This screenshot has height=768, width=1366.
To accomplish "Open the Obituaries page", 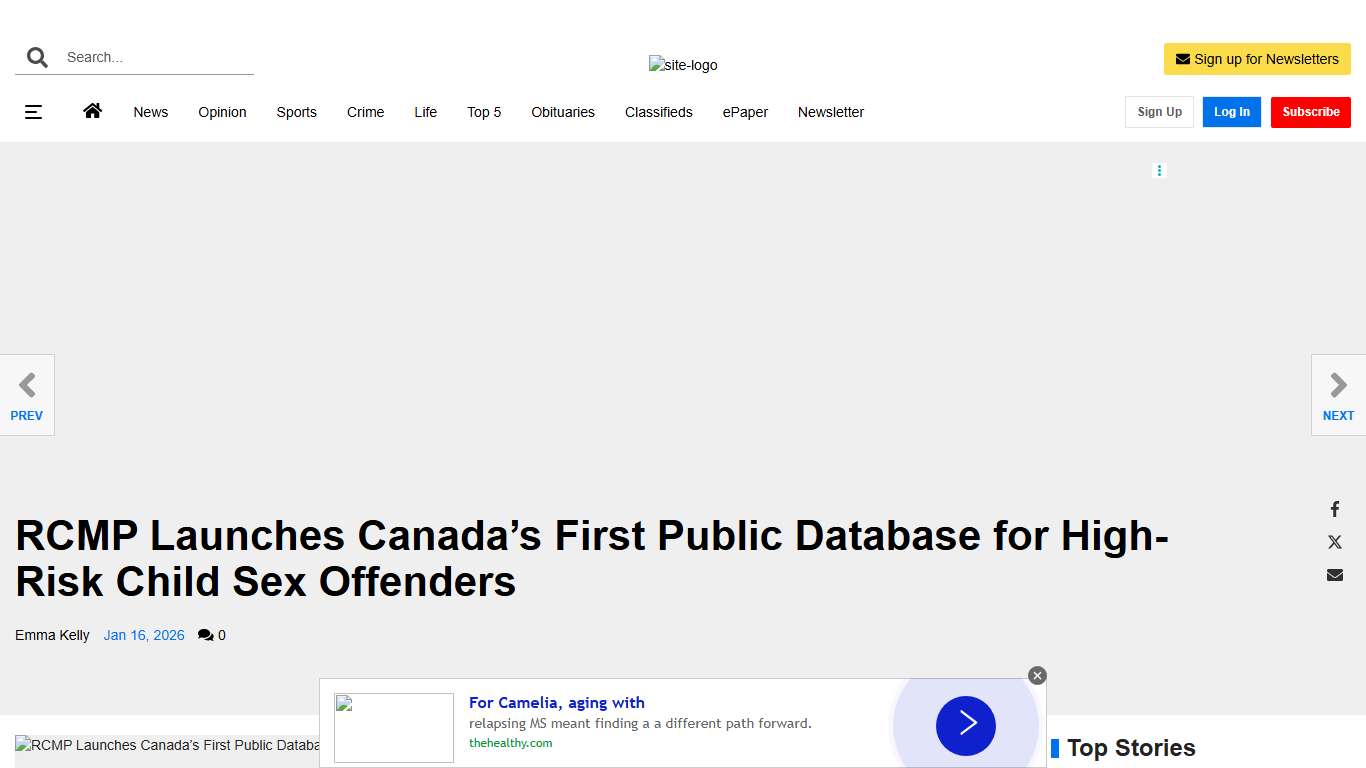I will 562,112.
